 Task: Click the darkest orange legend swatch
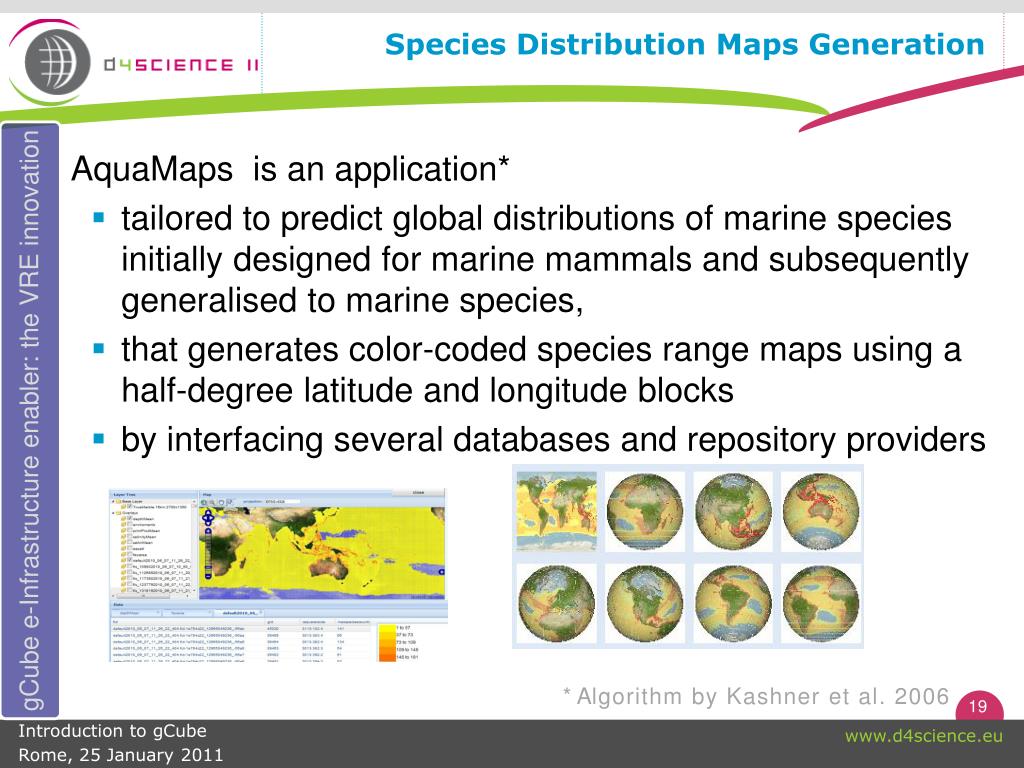[x=387, y=658]
